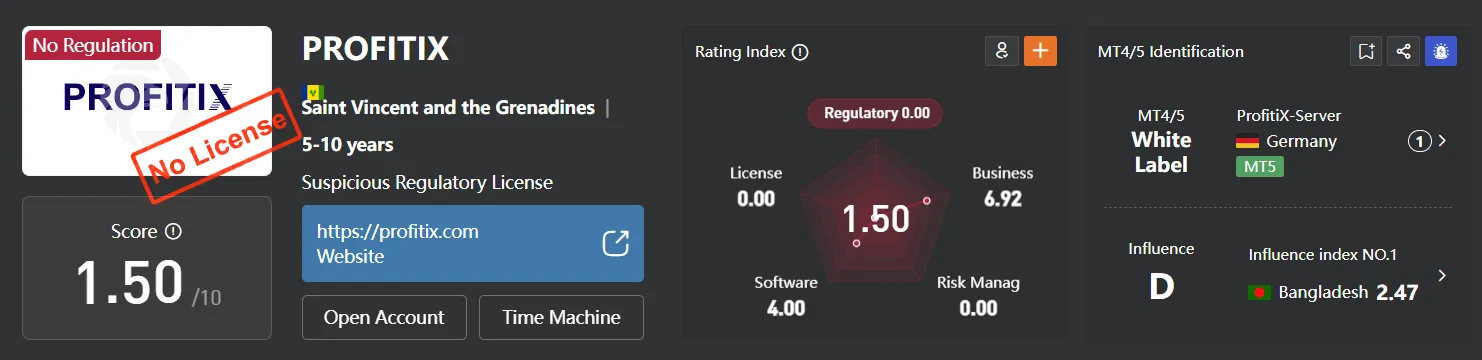Click the customer service person icon
Image resolution: width=1482 pixels, height=360 pixels.
tap(1001, 51)
